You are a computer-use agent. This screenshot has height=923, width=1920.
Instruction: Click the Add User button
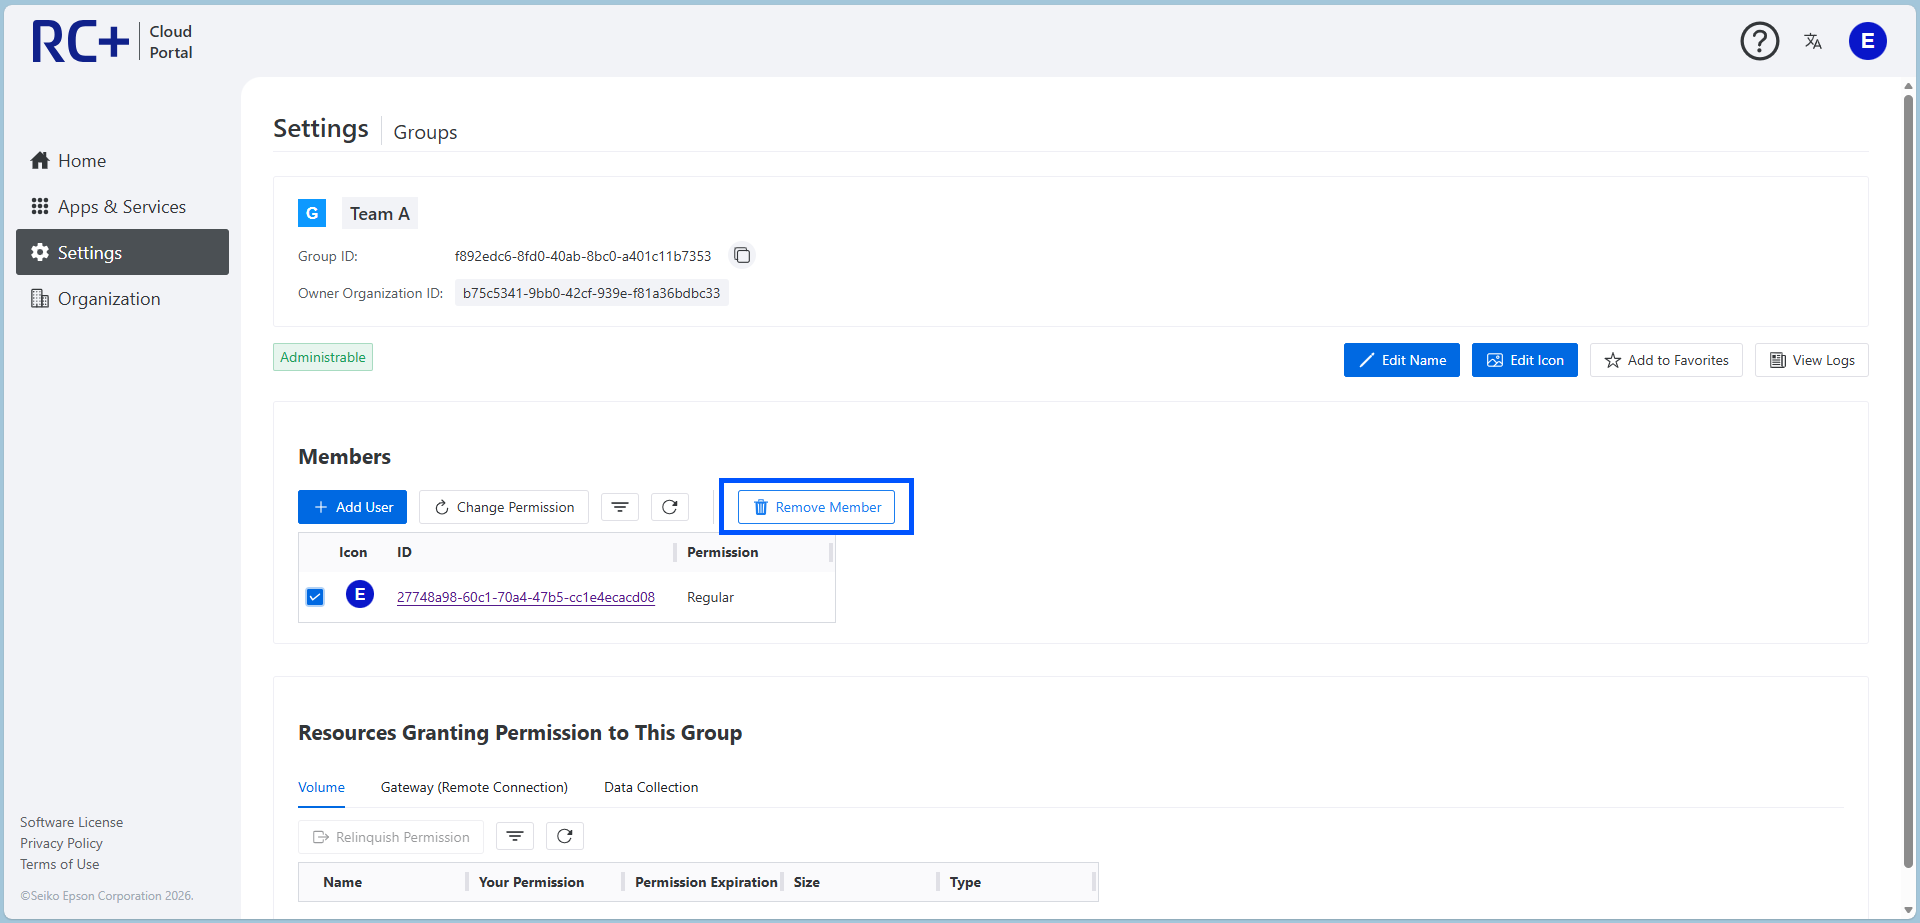[x=352, y=507]
